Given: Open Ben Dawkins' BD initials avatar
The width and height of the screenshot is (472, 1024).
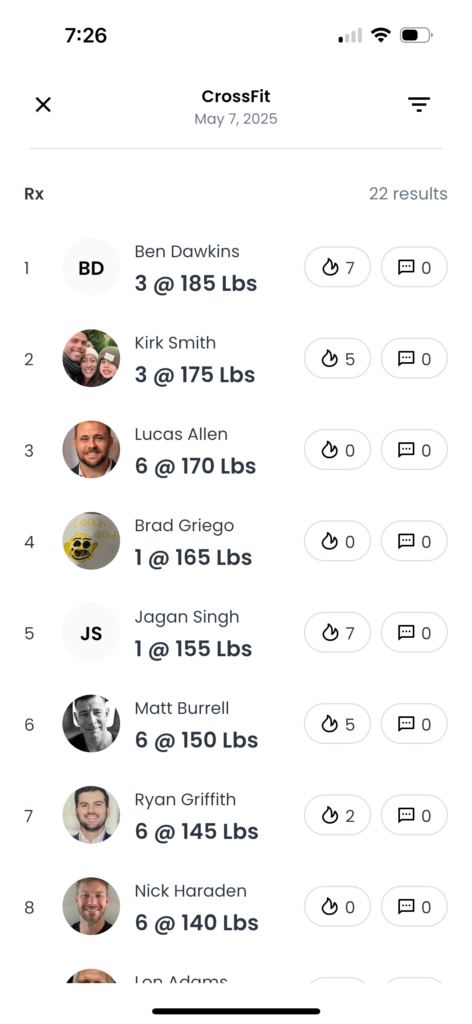Looking at the screenshot, I should point(91,267).
